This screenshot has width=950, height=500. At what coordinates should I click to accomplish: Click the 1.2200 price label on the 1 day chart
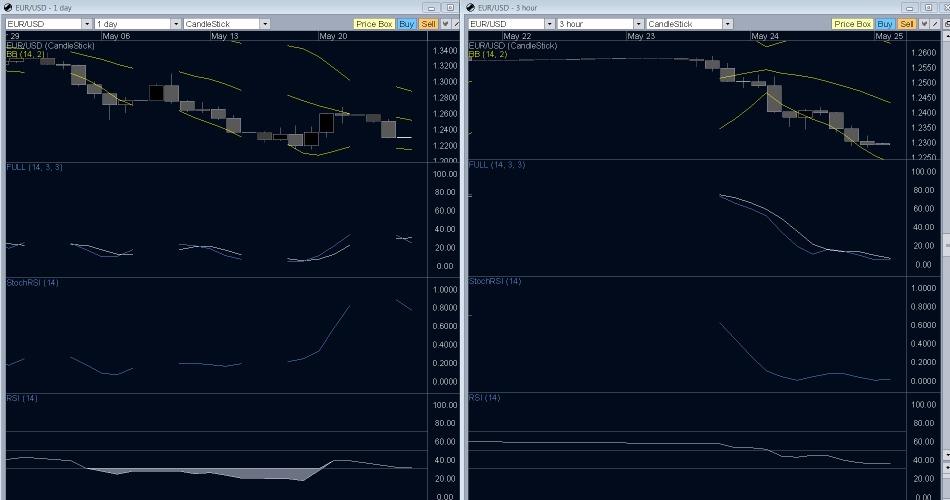tap(445, 145)
